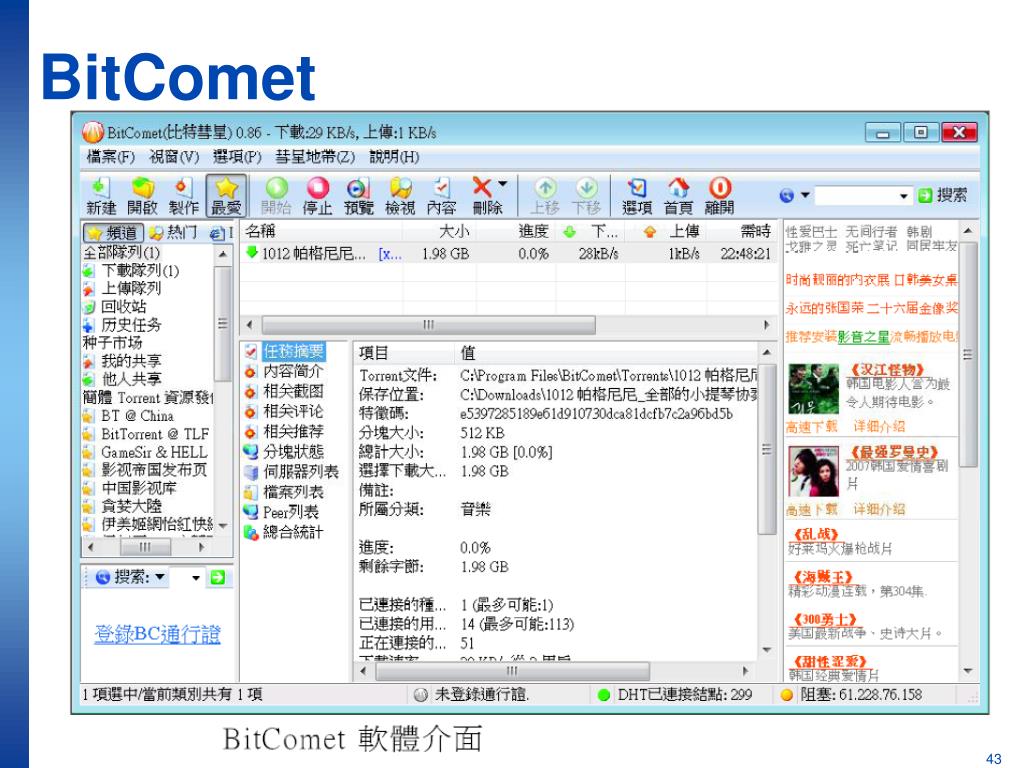The image size is (1024, 768).
Task: Click the 檢視 (View) toolbar icon
Action: coord(400,196)
